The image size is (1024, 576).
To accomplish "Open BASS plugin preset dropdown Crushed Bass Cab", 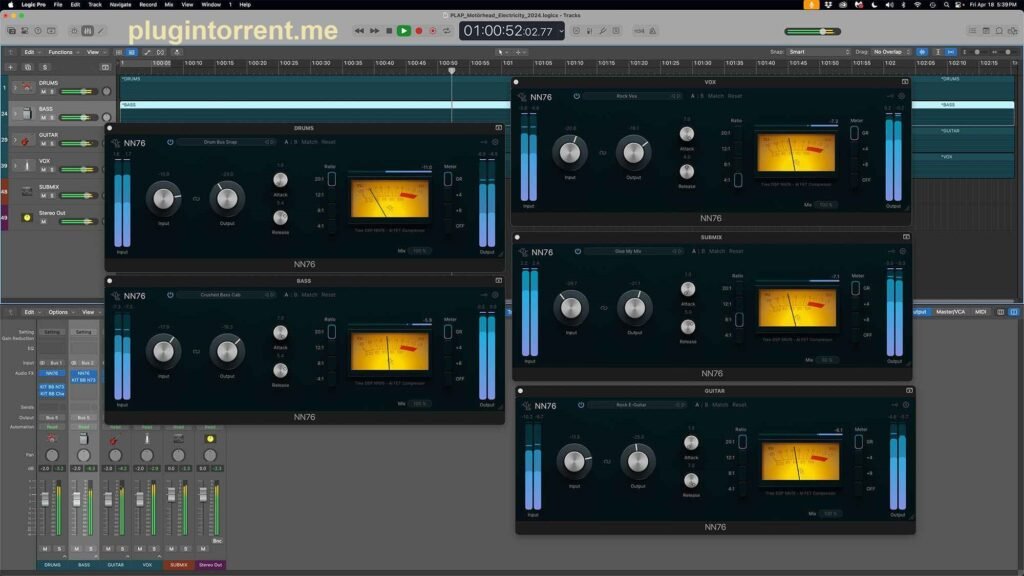I will click(226, 295).
